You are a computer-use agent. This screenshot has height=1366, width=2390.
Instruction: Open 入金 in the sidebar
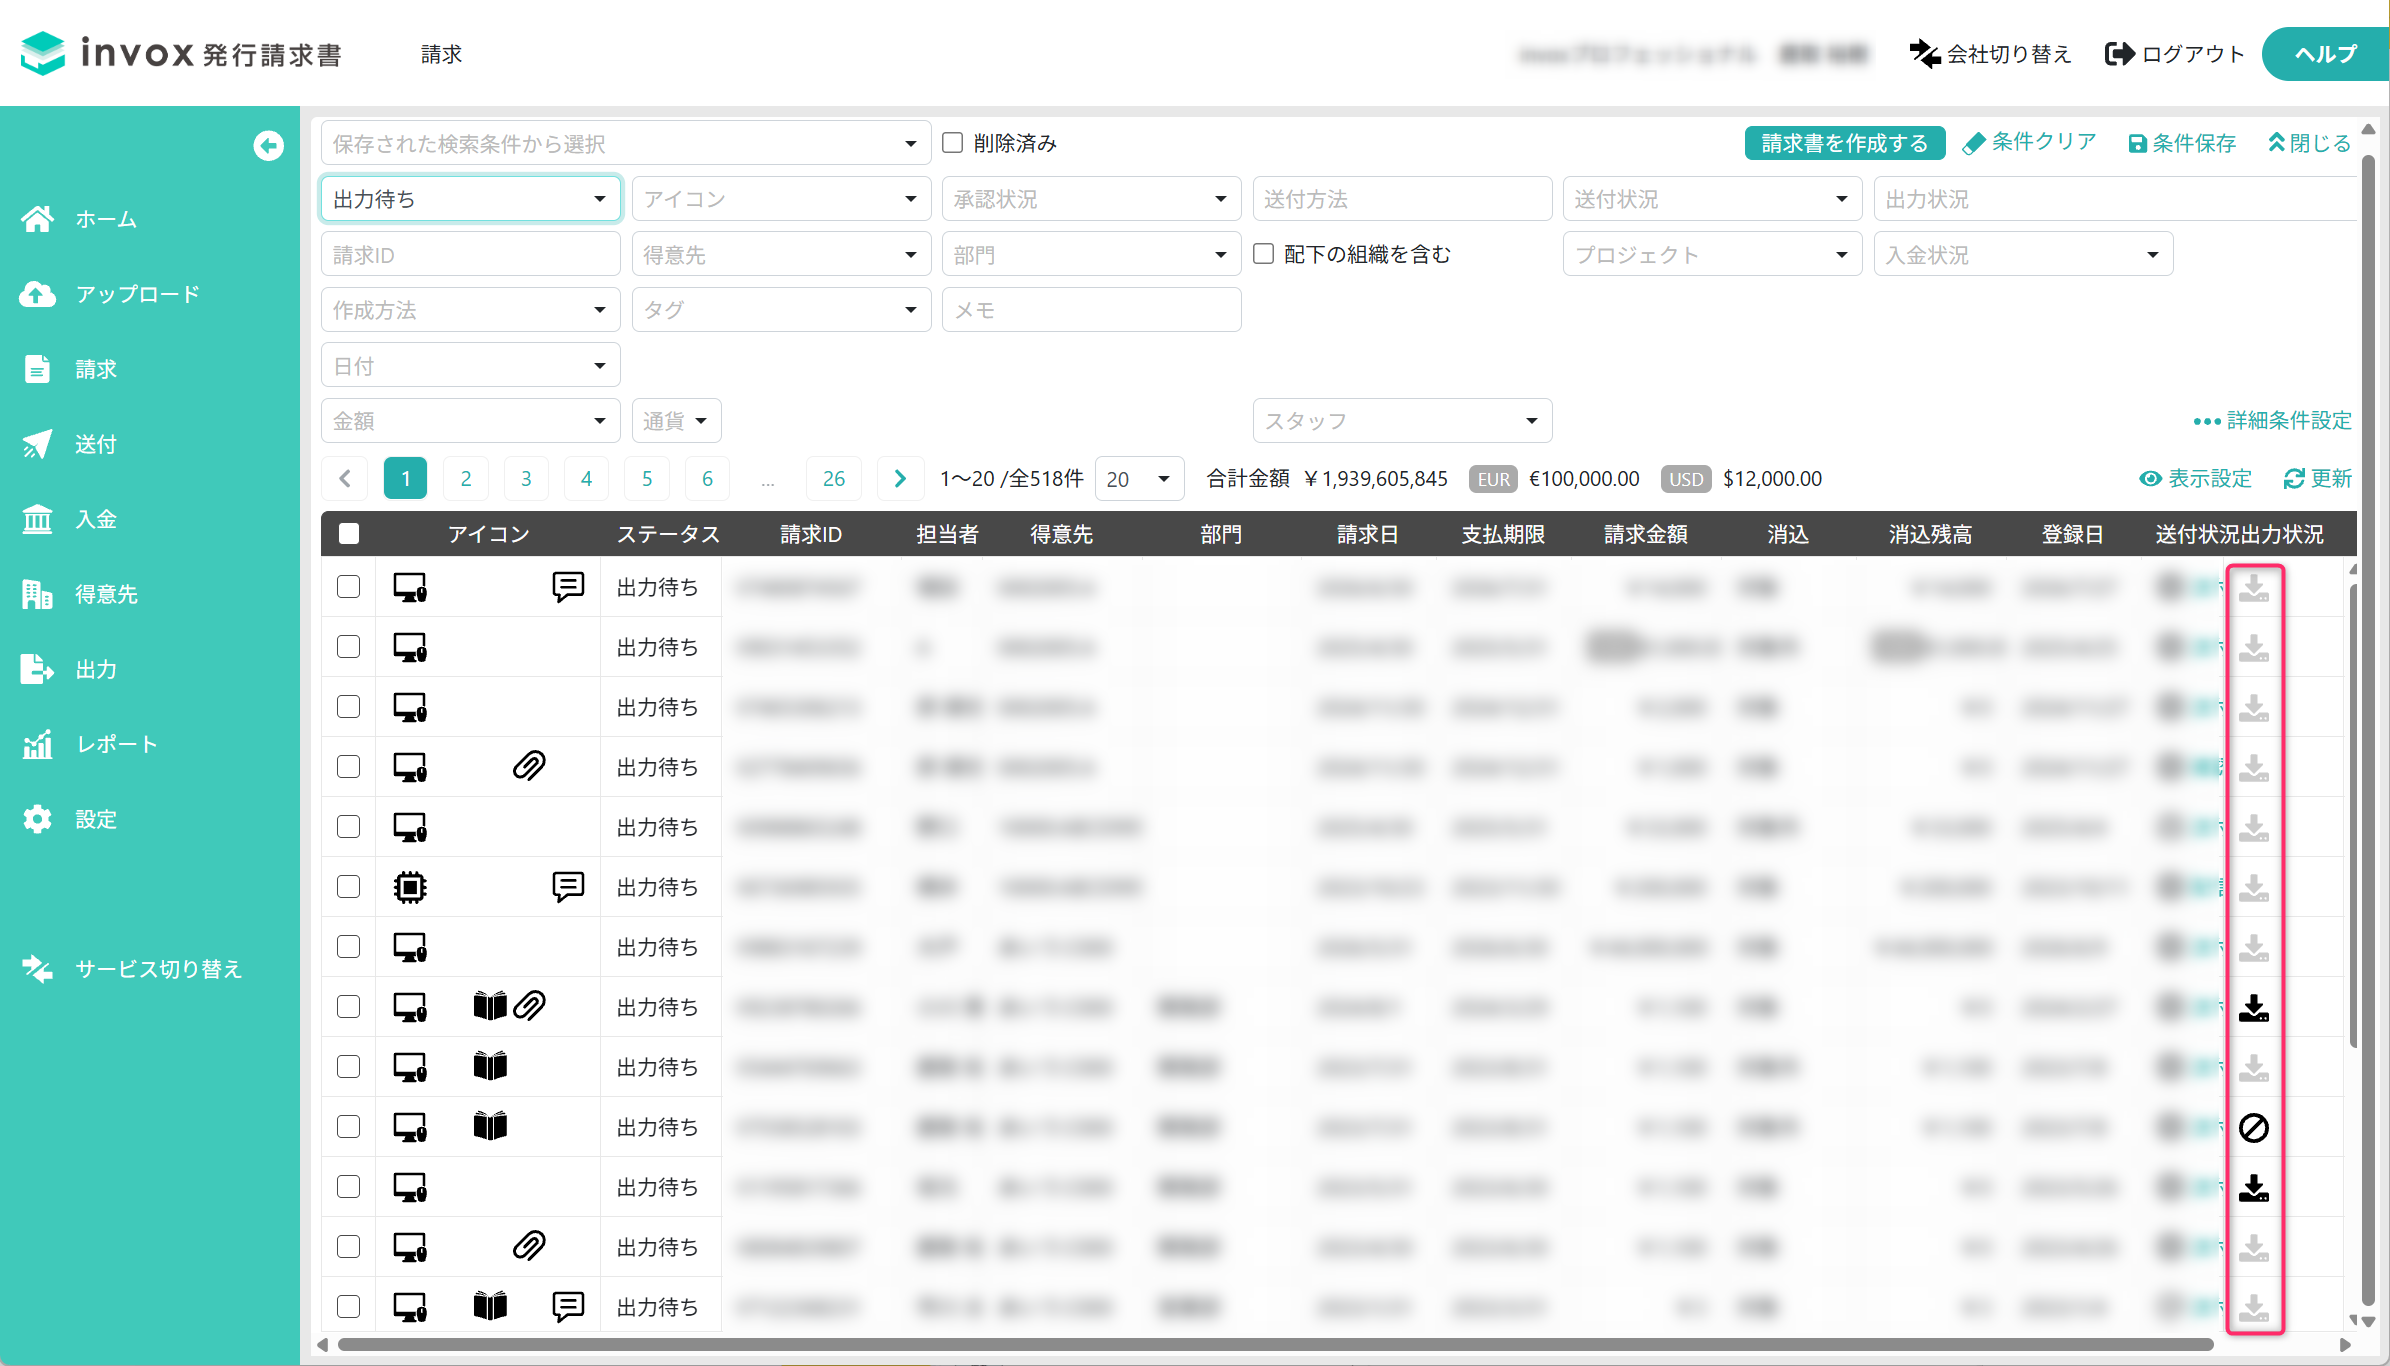tap(69, 519)
